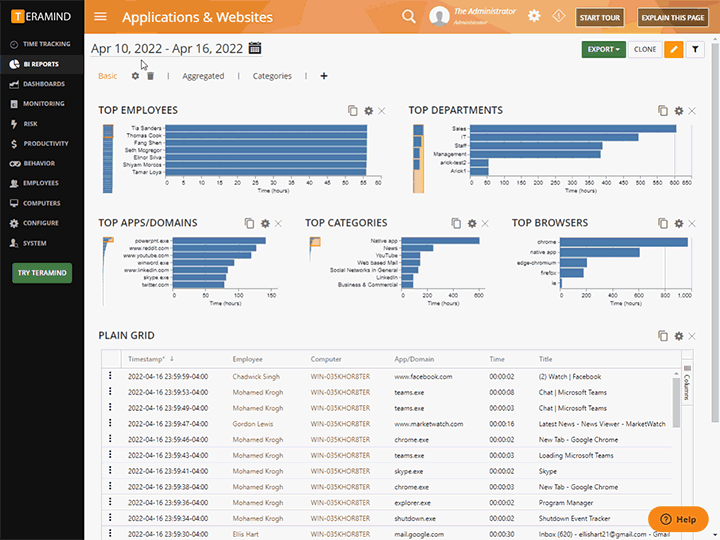Screen dimensions: 720x540
Task: Click the orange pencil edit icon
Action: click(x=674, y=49)
